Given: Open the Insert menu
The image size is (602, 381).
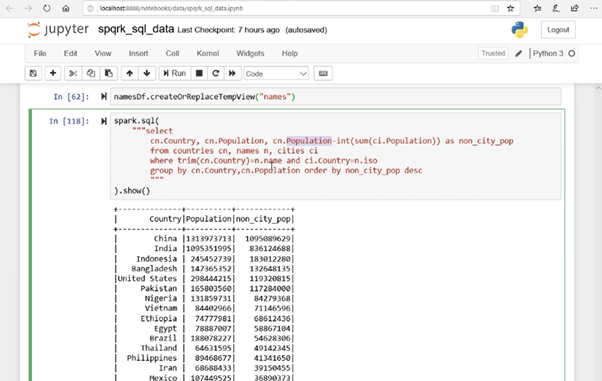Looking at the screenshot, I should click(138, 53).
